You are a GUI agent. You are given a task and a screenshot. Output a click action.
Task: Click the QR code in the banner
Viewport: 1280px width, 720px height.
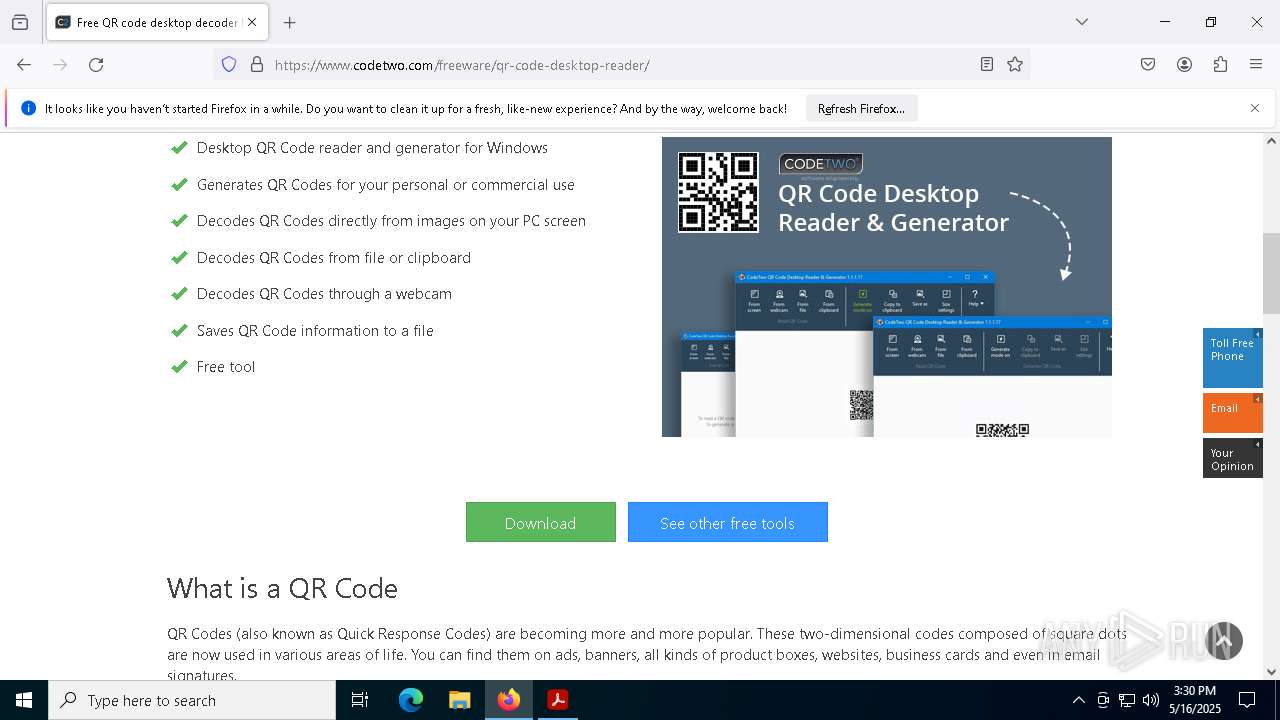pyautogui.click(x=718, y=192)
